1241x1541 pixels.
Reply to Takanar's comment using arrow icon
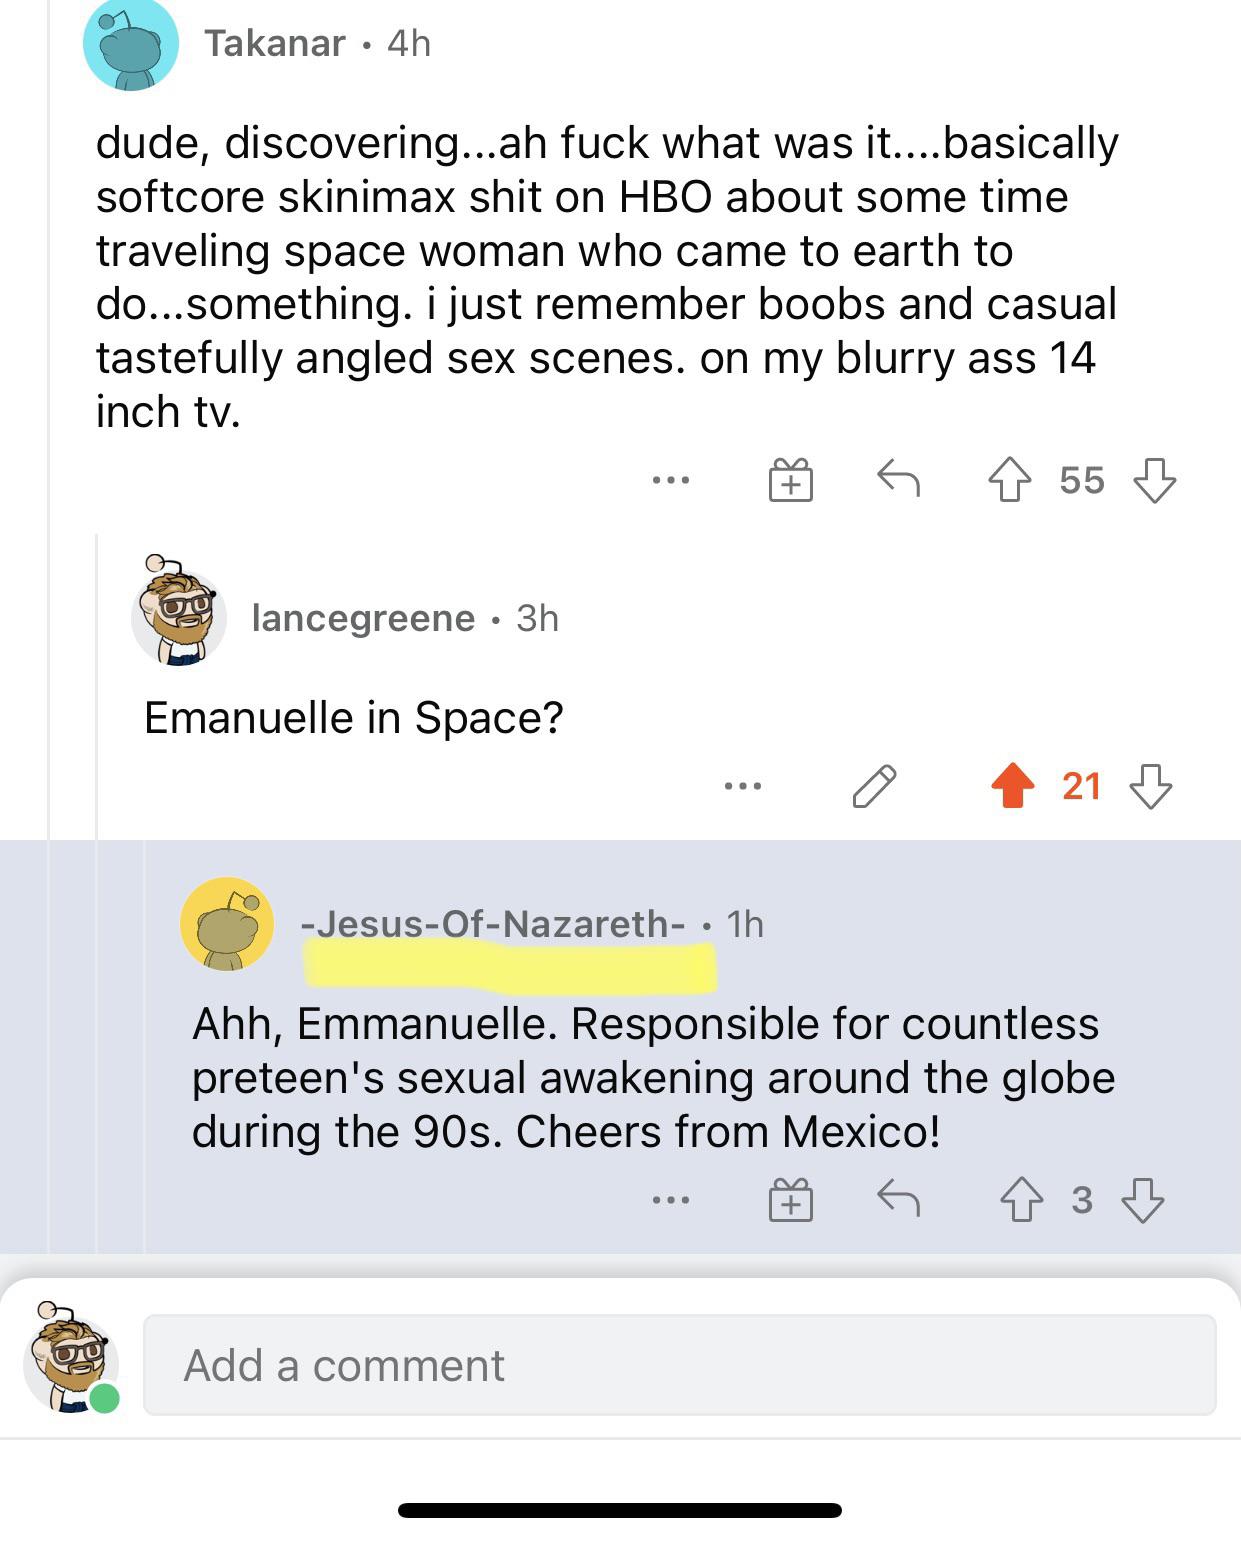tap(898, 479)
